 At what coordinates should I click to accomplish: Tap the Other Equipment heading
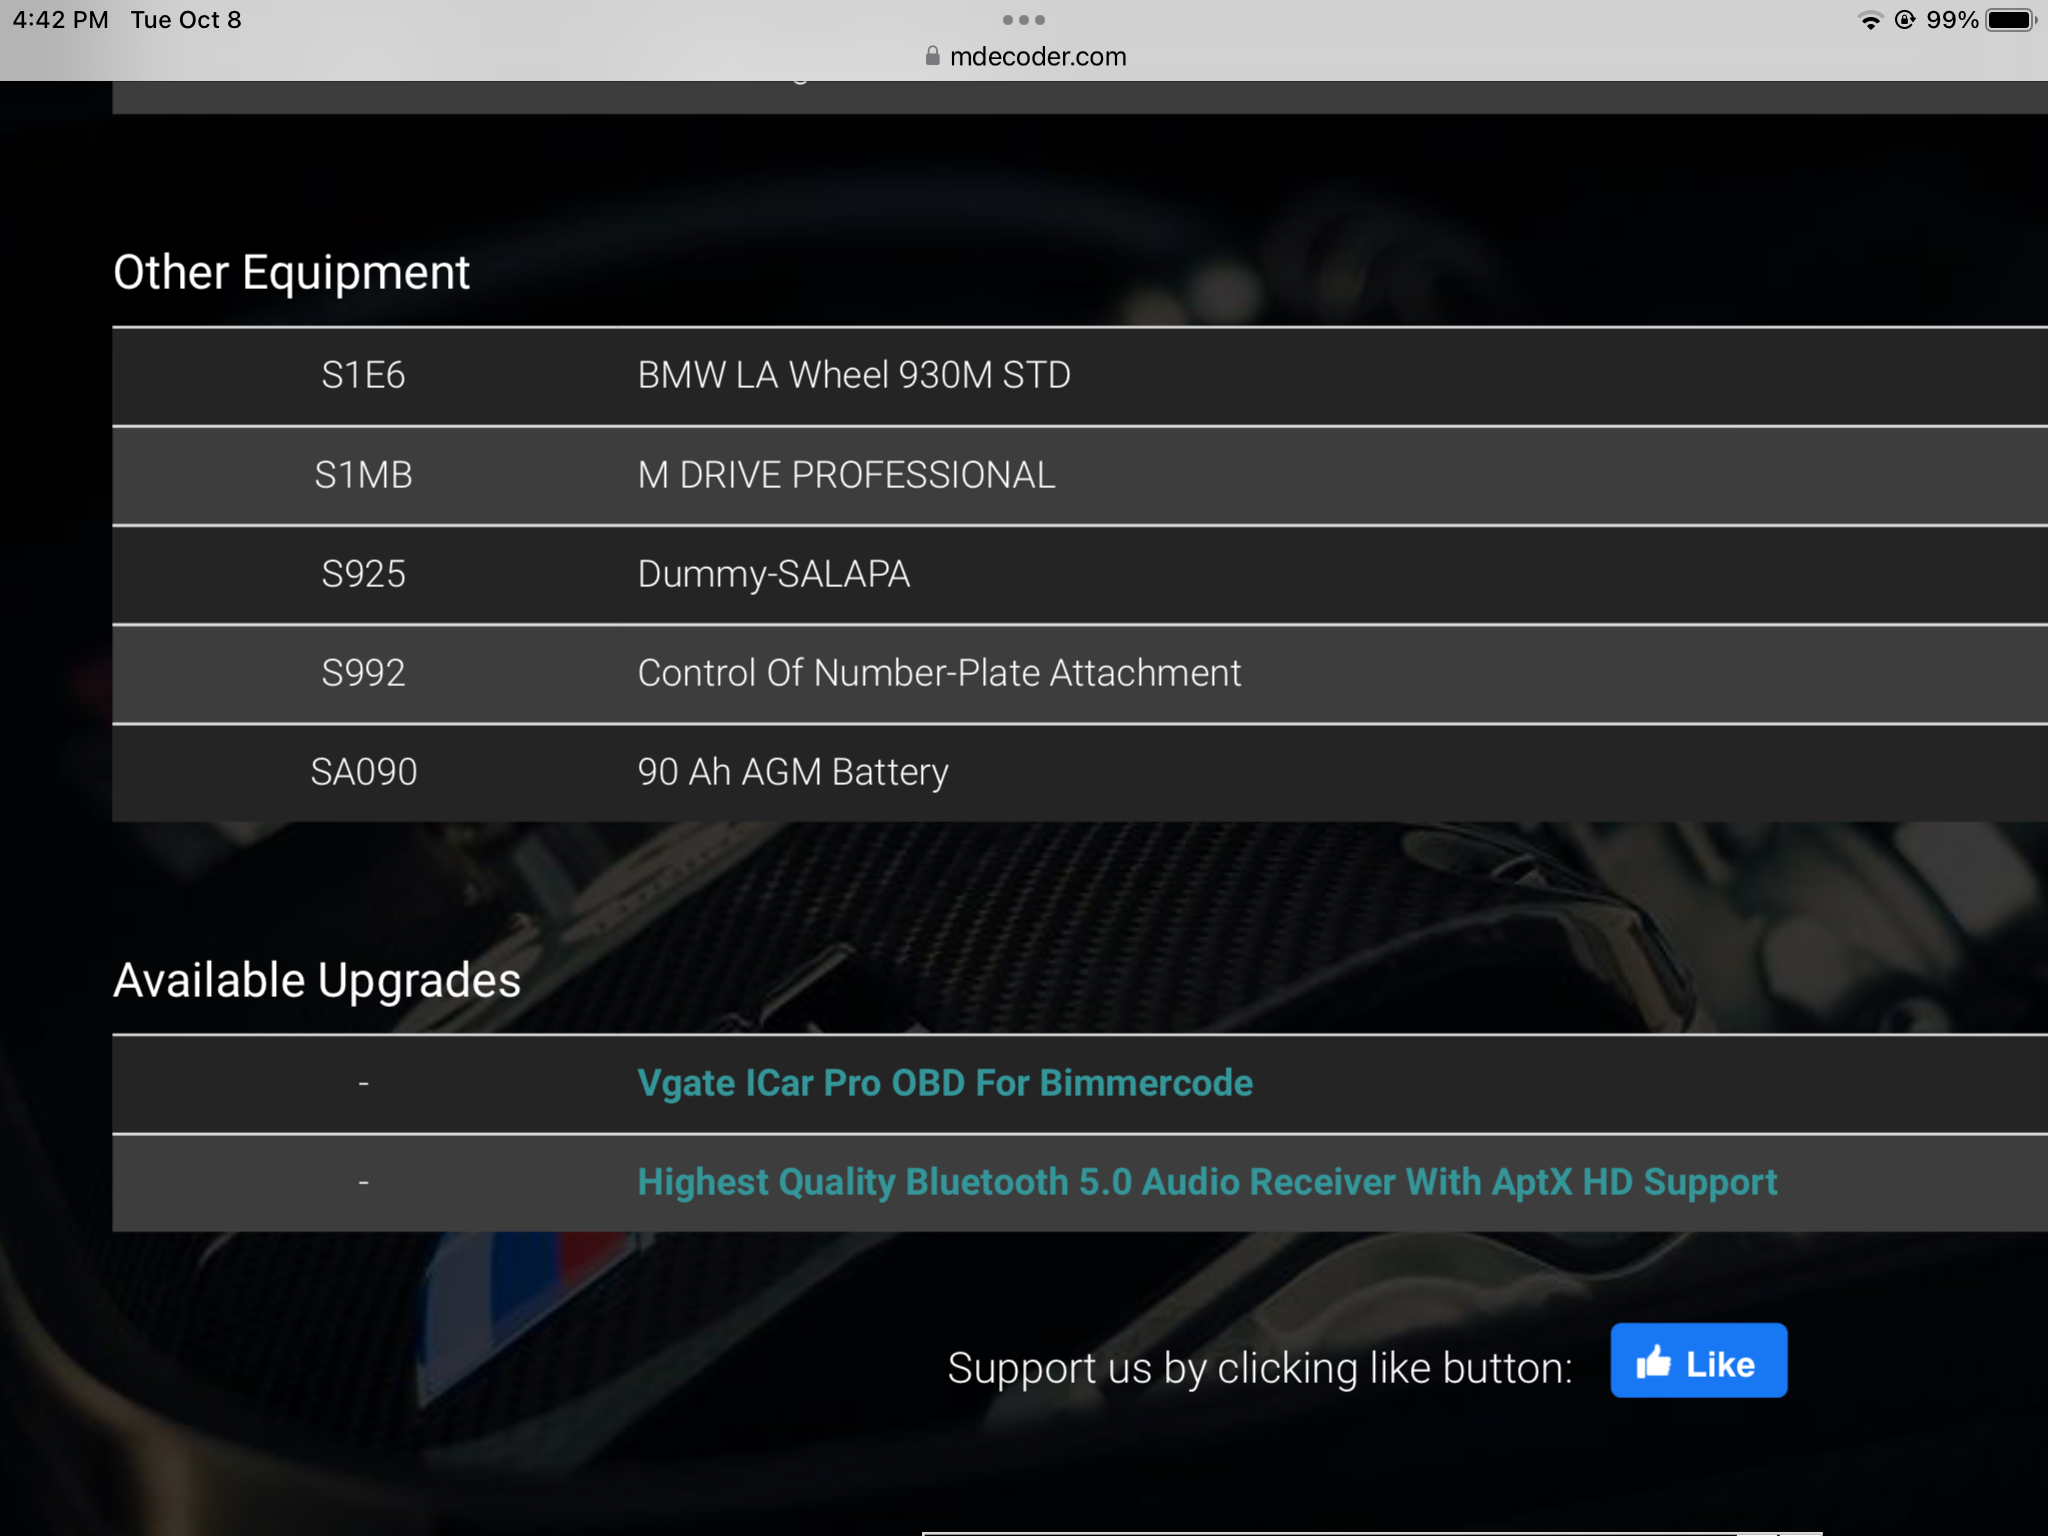[291, 273]
